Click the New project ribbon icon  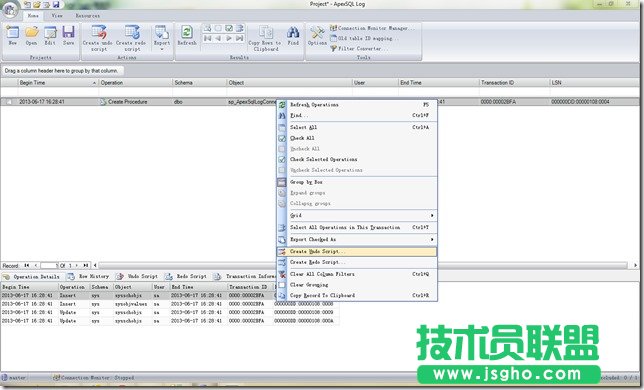pos(13,35)
